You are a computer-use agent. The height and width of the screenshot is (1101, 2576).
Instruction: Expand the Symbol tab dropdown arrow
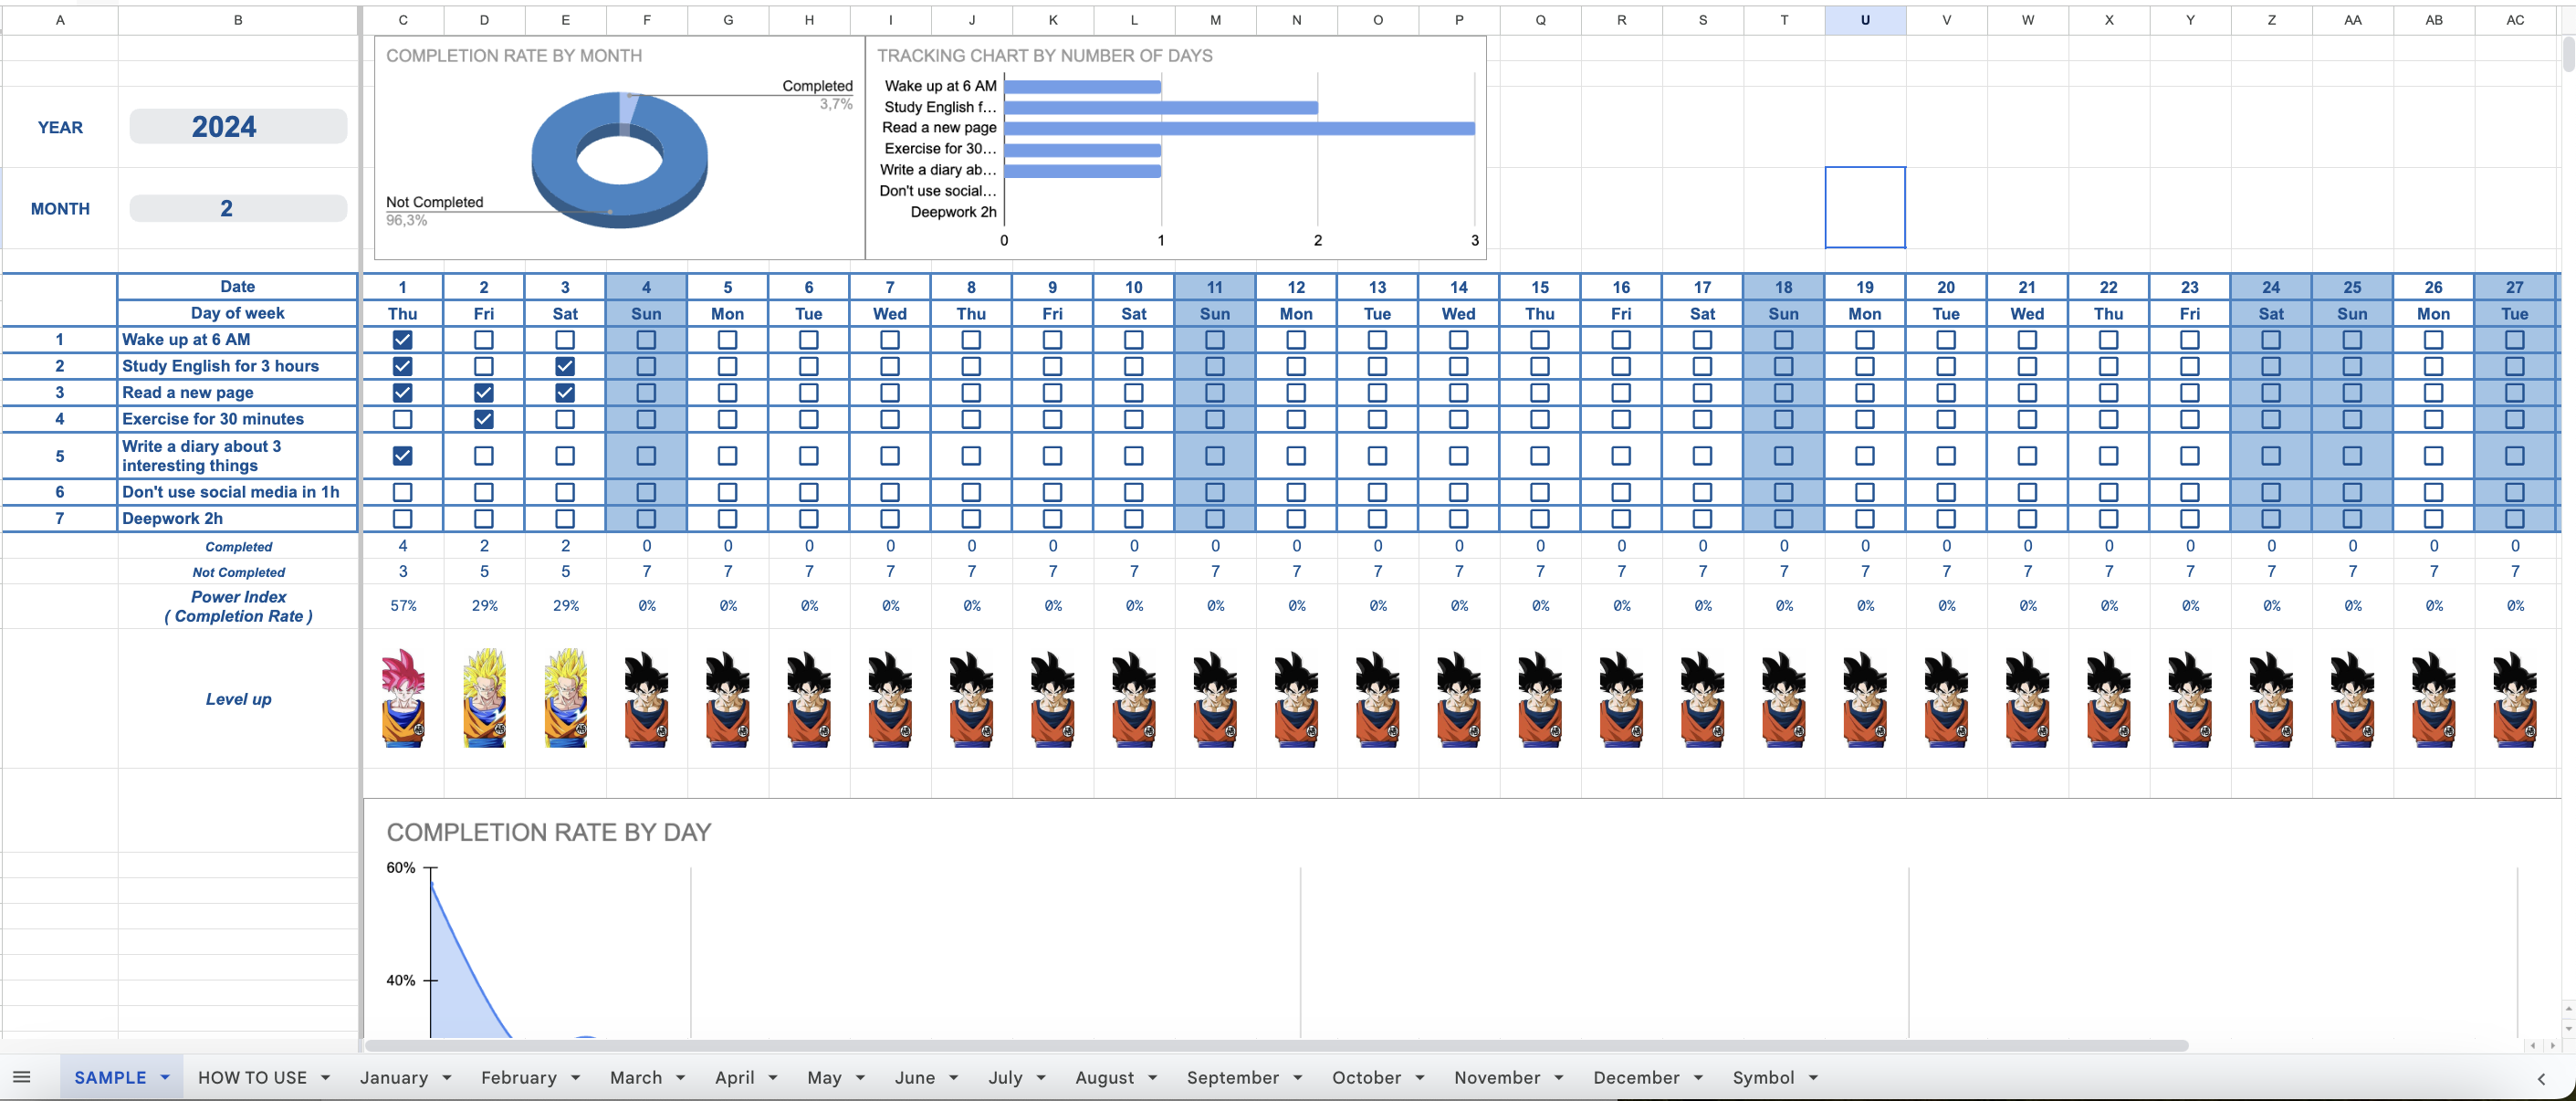click(x=1813, y=1077)
